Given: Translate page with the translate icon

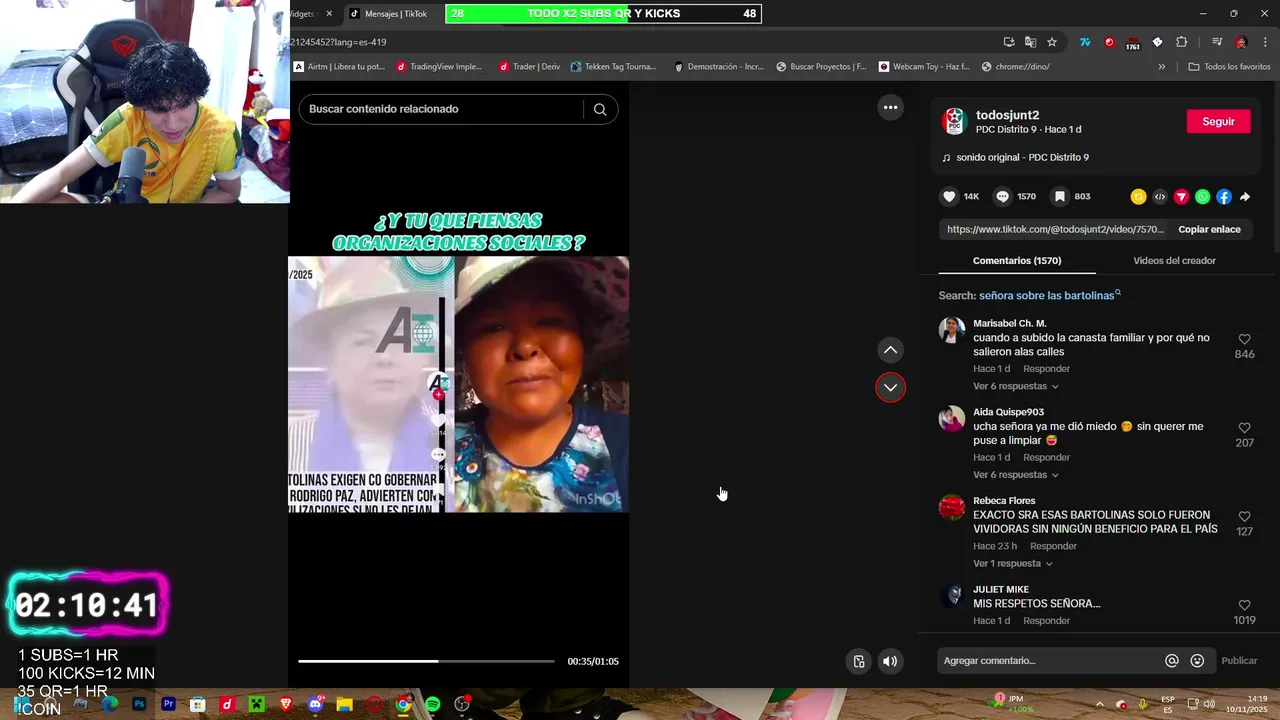Looking at the screenshot, I should pyautogui.click(x=1030, y=42).
